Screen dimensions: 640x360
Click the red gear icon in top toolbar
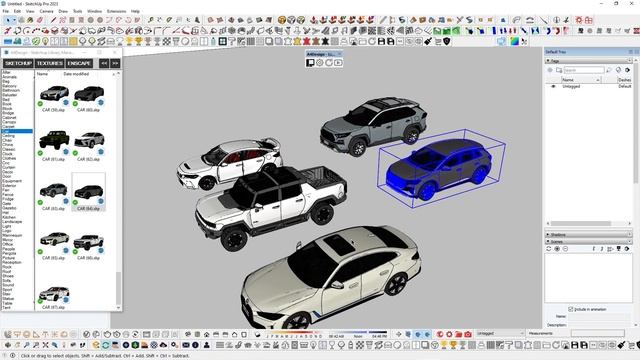[x=579, y=20]
